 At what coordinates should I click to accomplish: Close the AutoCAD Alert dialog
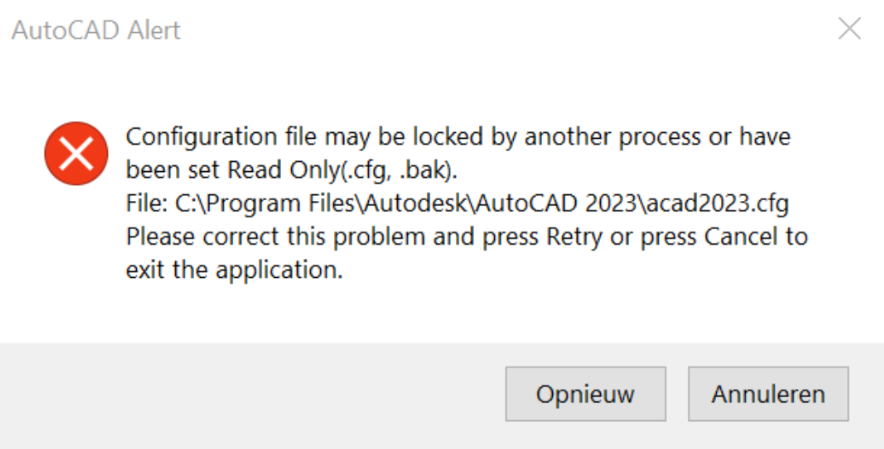click(849, 30)
